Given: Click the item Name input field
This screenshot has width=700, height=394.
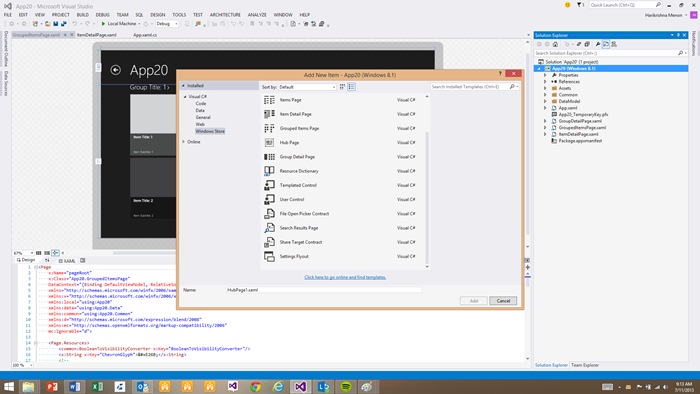Looking at the screenshot, I should pos(324,290).
